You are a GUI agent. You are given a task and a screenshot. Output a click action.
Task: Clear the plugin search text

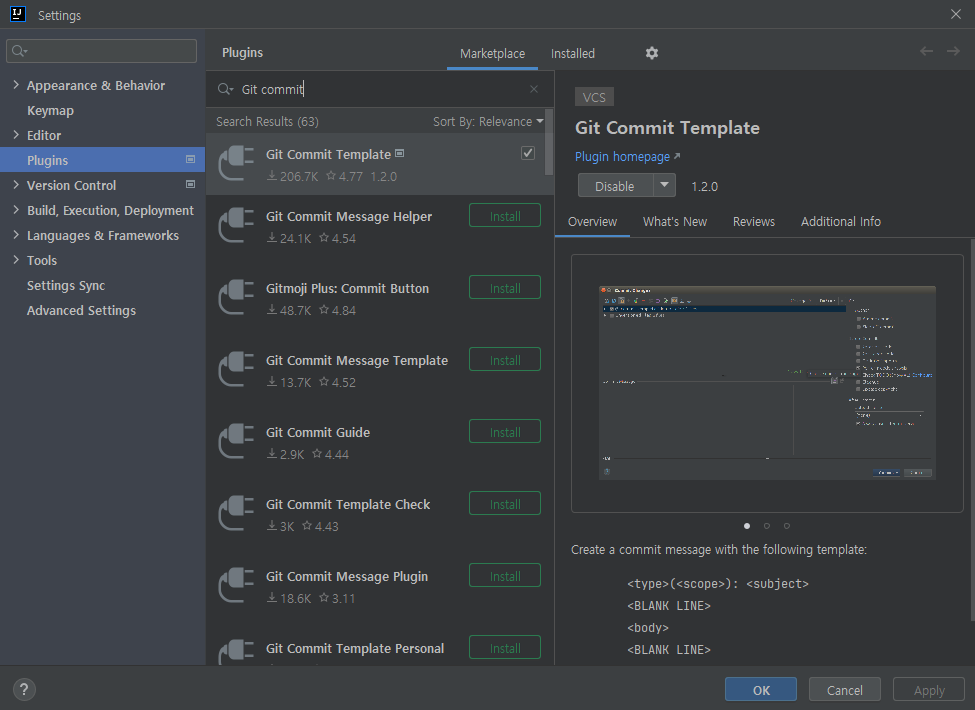click(534, 89)
